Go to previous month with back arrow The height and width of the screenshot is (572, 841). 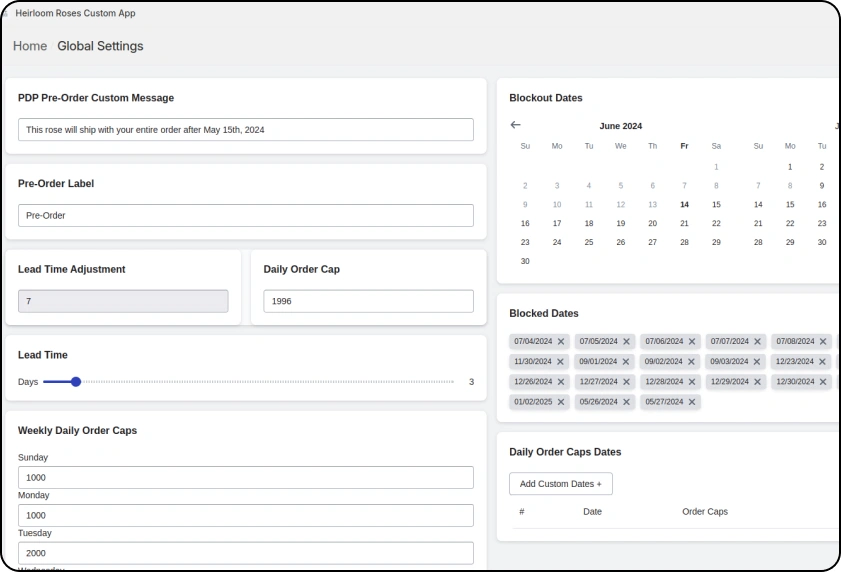(x=515, y=124)
